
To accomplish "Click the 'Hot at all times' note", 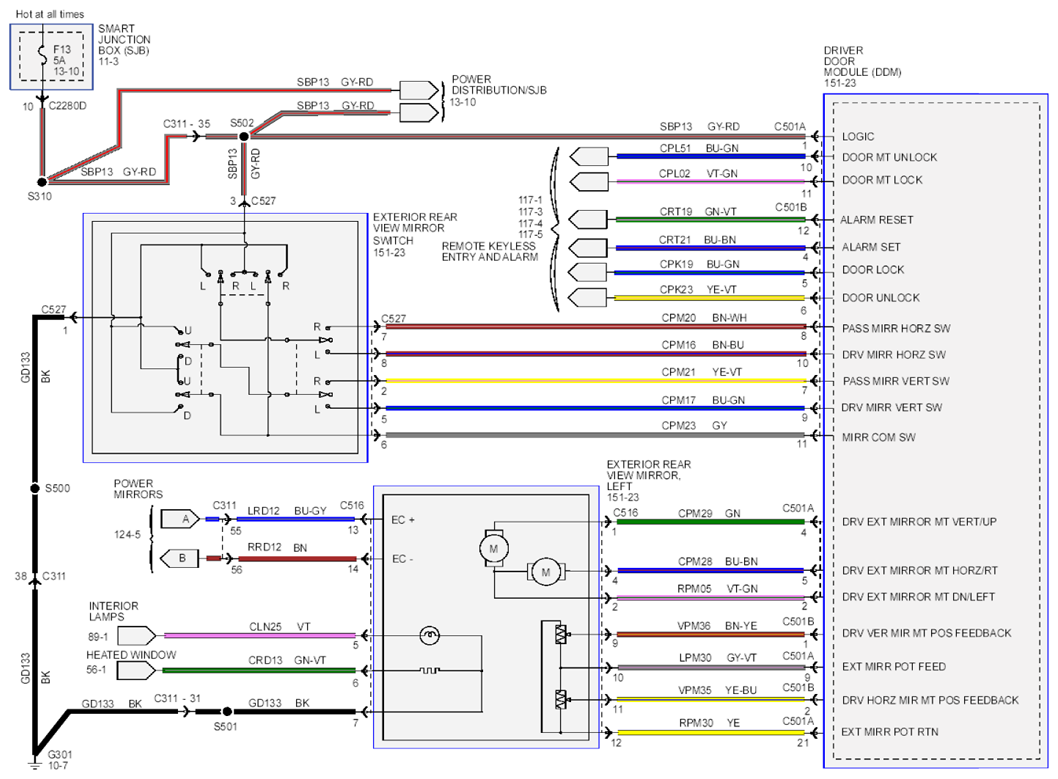I will click(x=50, y=14).
